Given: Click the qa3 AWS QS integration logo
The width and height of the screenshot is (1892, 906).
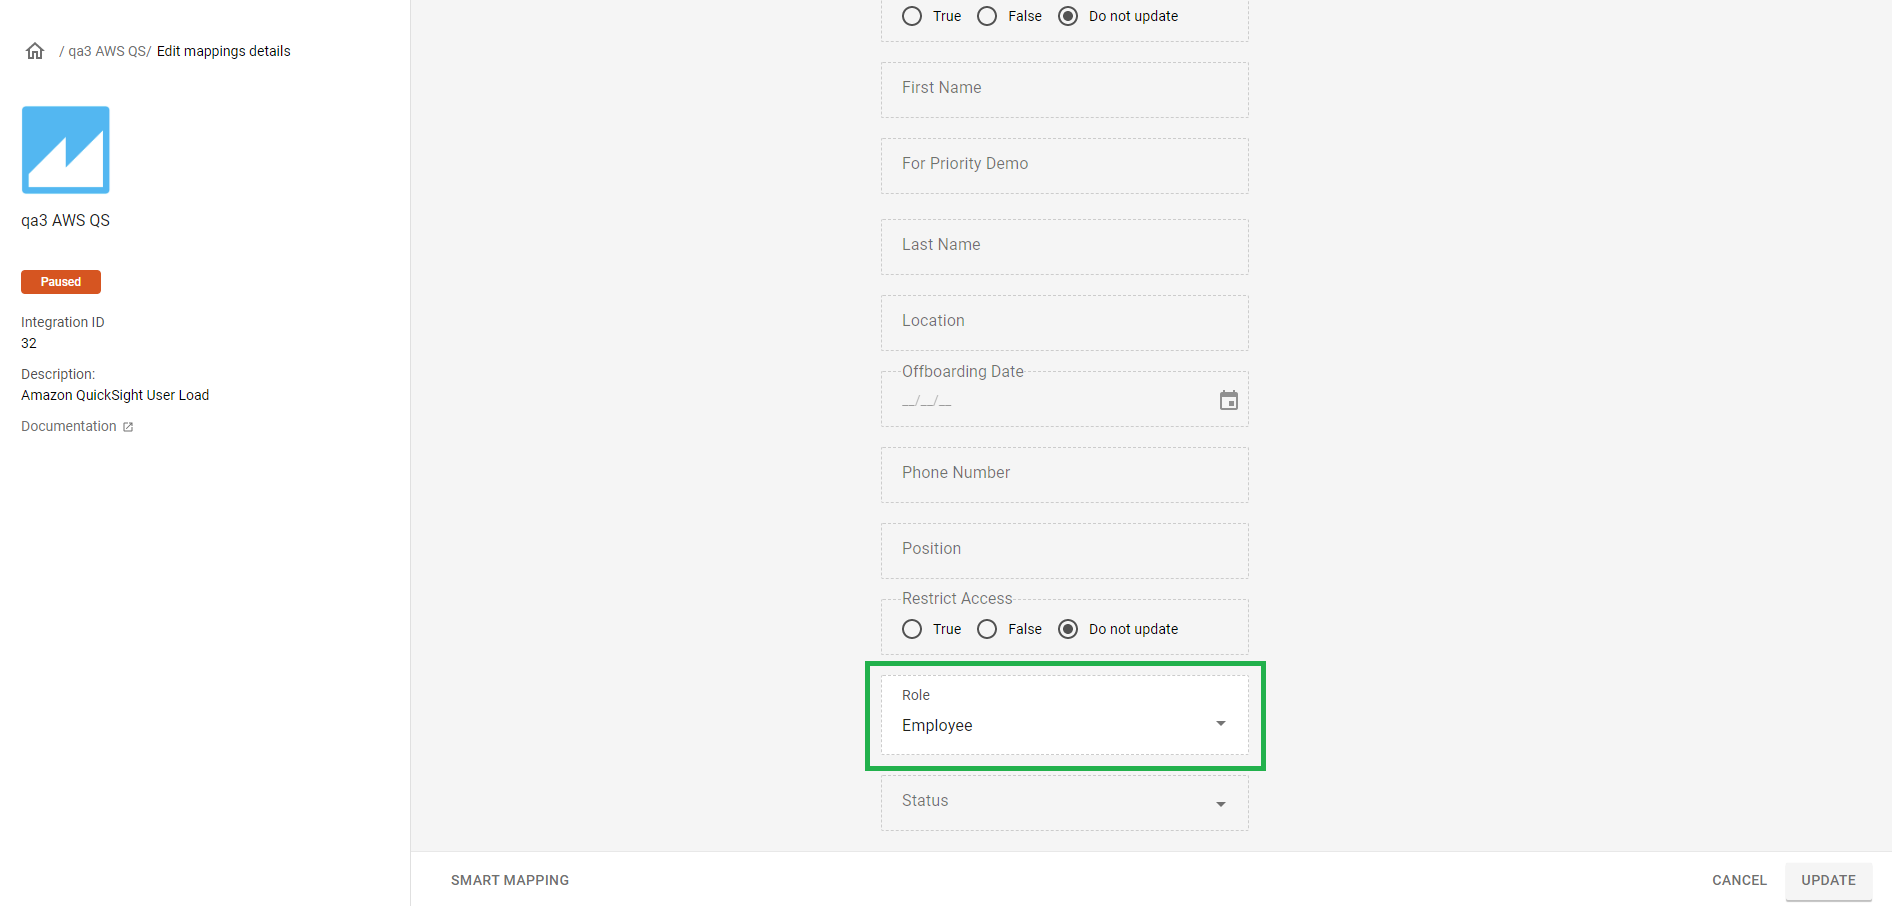Looking at the screenshot, I should (x=66, y=150).
